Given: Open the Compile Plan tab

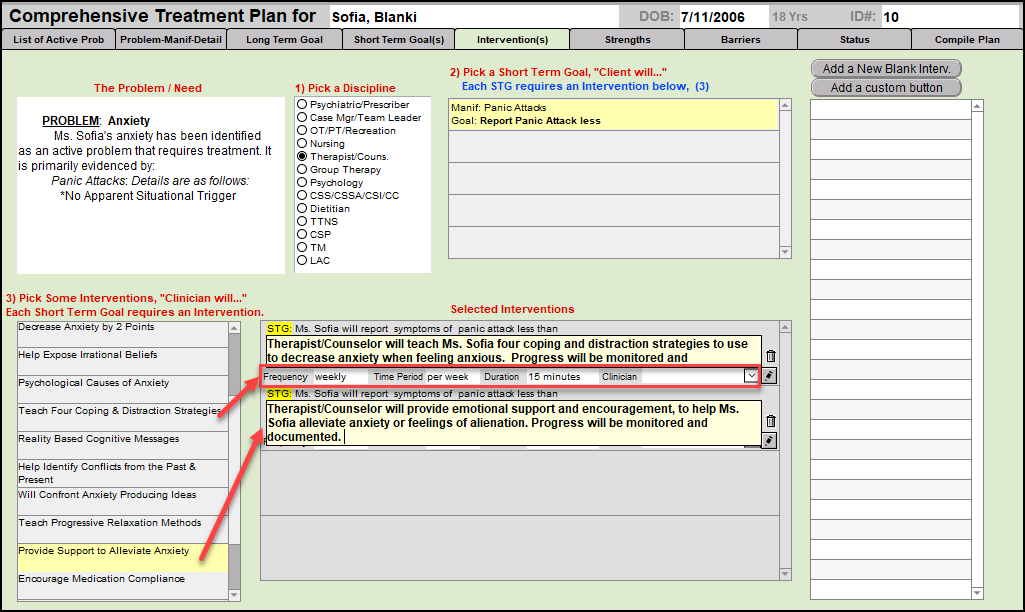Looking at the screenshot, I should (x=966, y=40).
